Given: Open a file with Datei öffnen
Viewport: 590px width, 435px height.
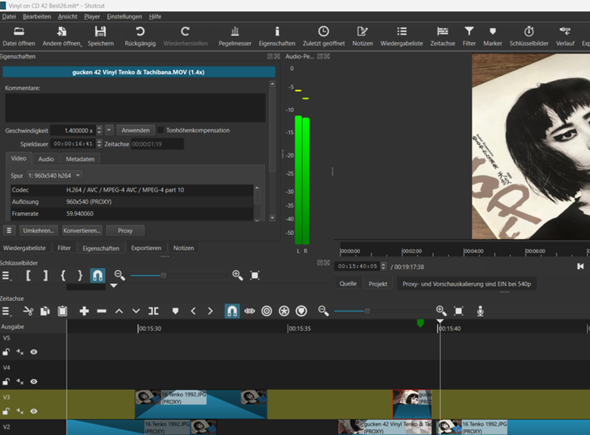Looking at the screenshot, I should point(19,36).
